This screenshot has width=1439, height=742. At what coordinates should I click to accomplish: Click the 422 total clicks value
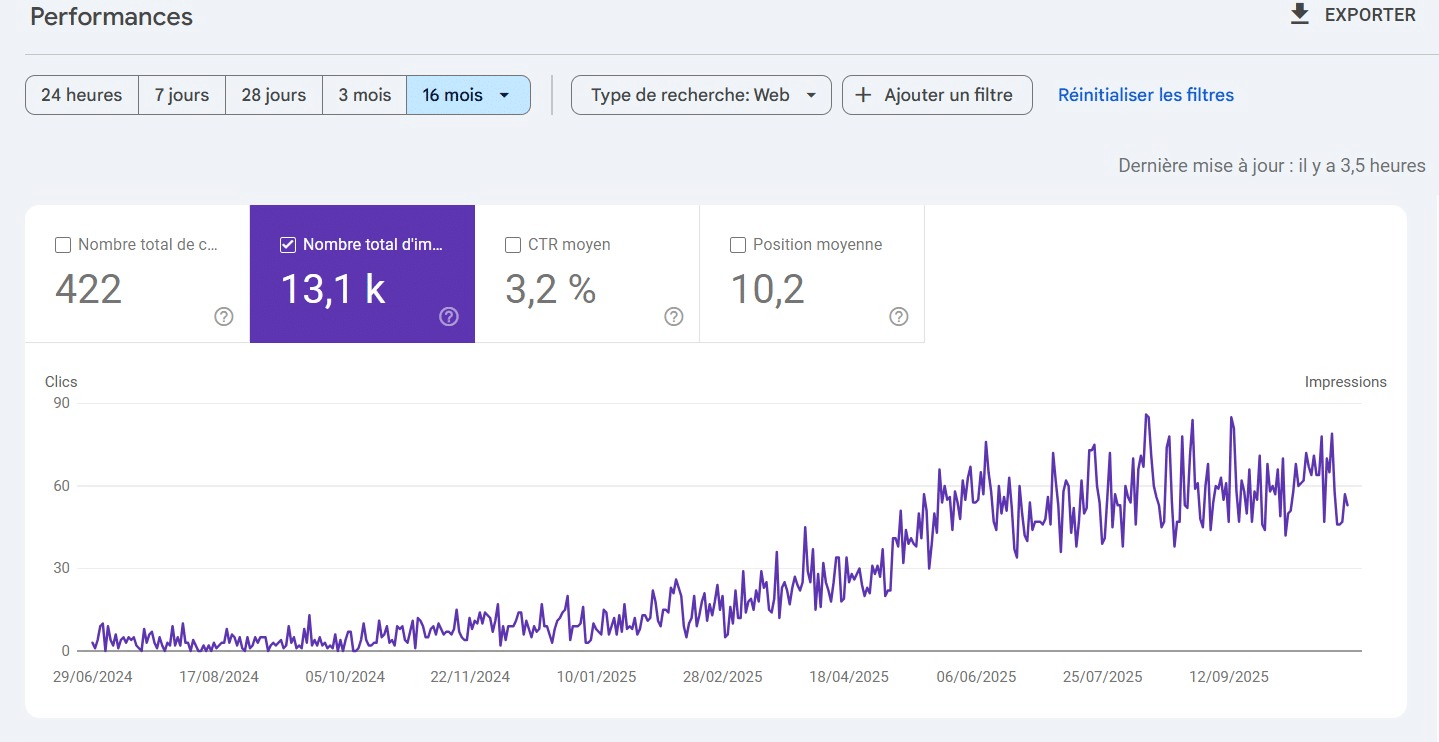tap(89, 289)
